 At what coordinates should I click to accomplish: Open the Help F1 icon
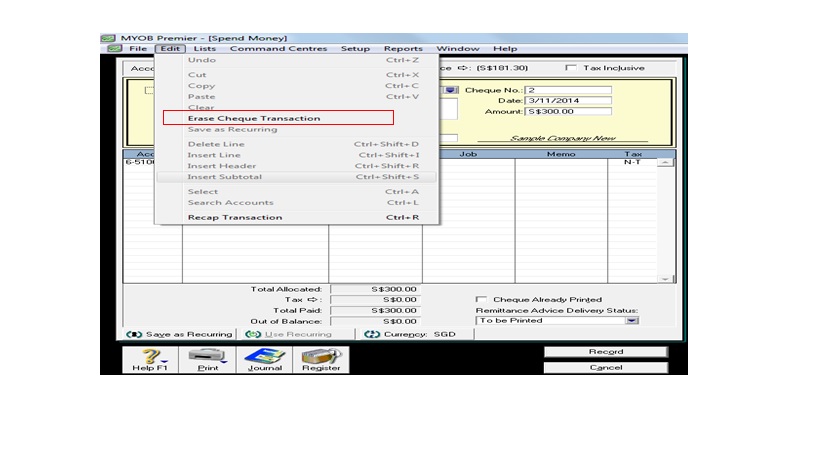[x=150, y=359]
